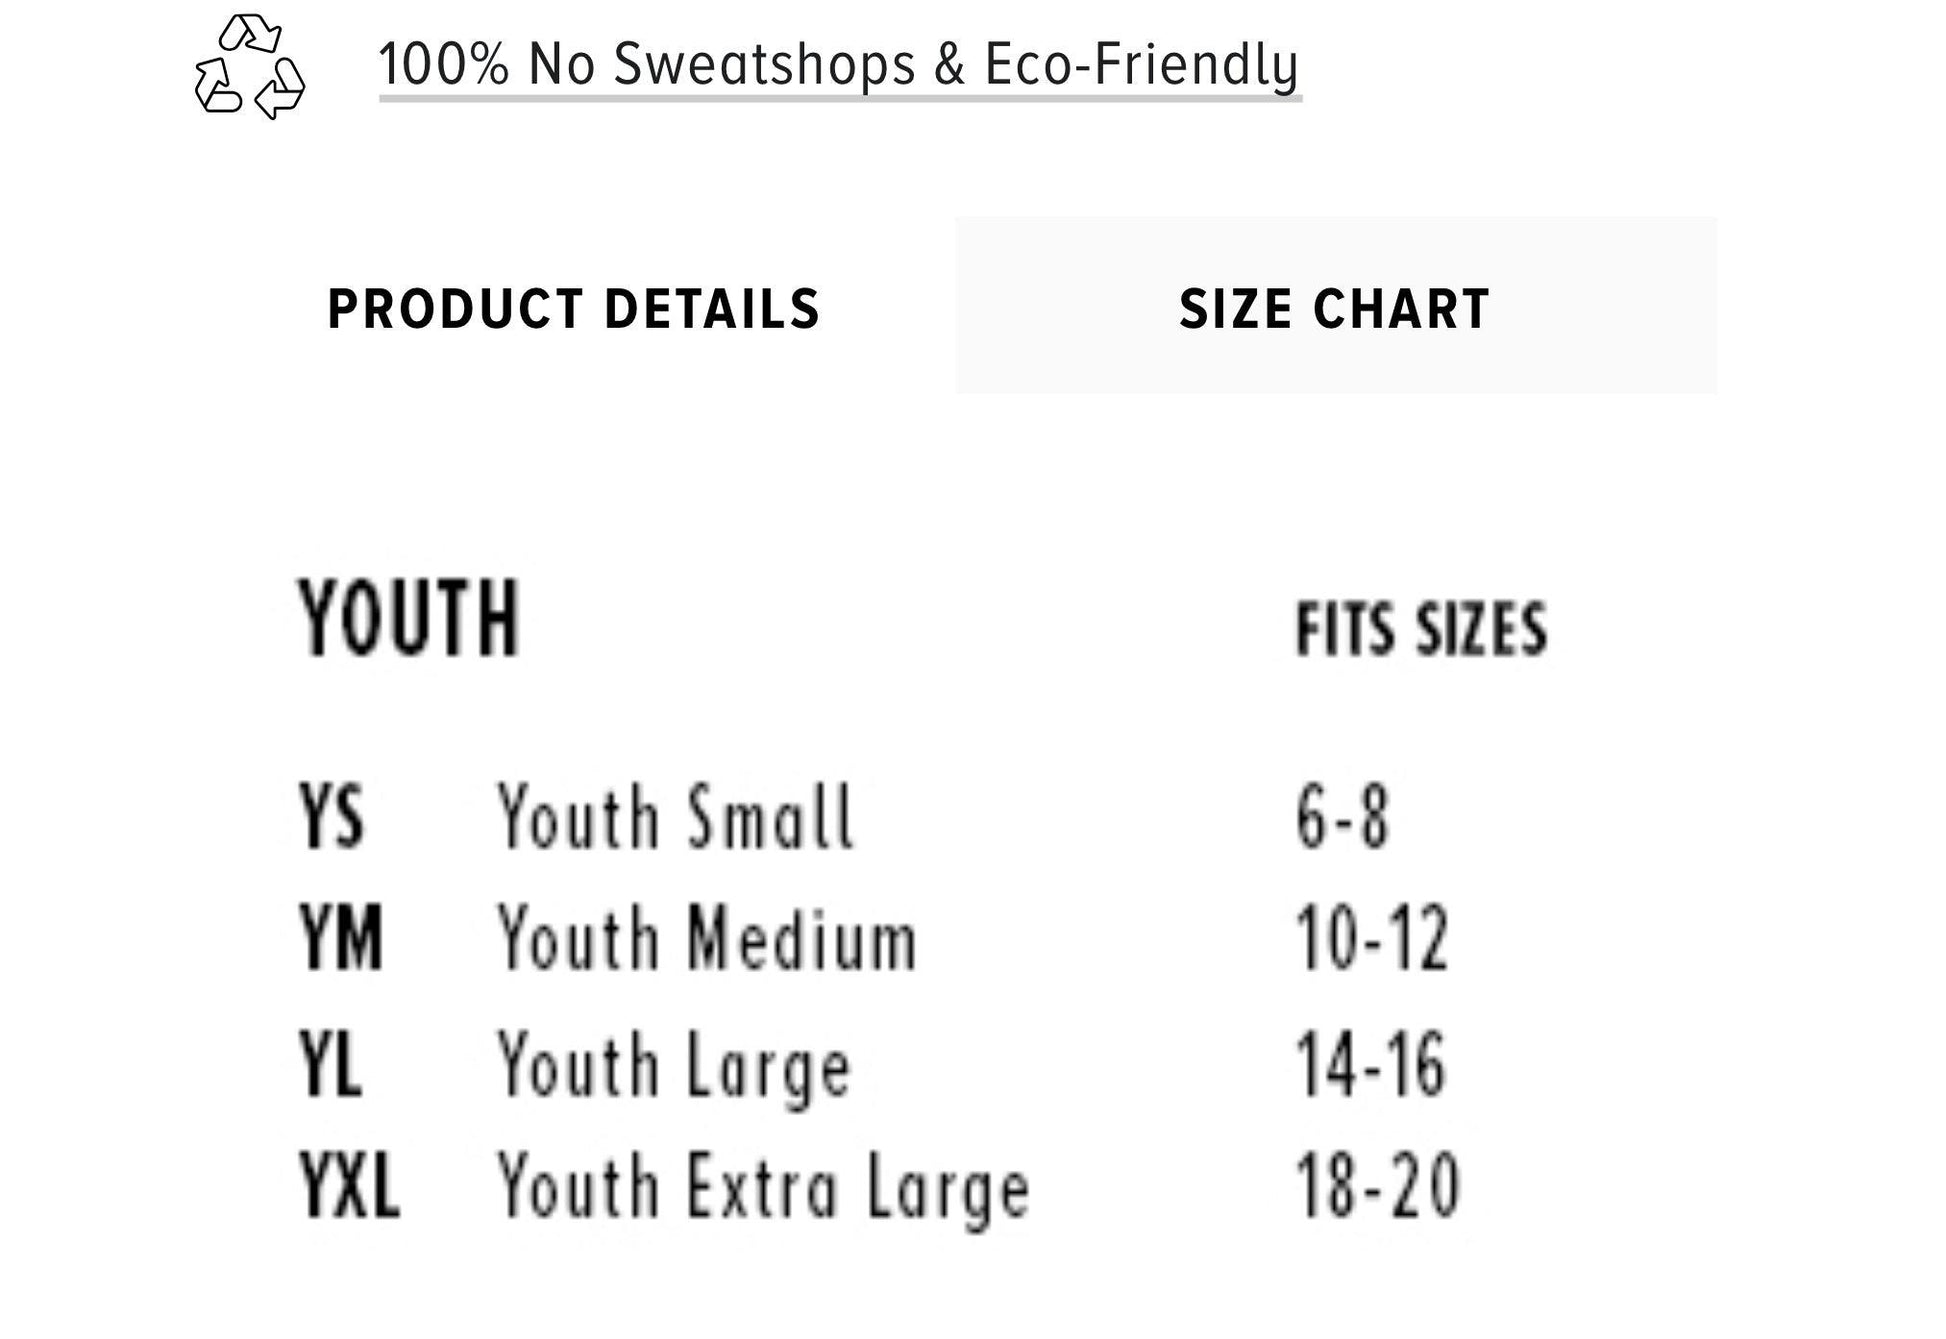Click the Youth Extra Large label

coord(763,1188)
